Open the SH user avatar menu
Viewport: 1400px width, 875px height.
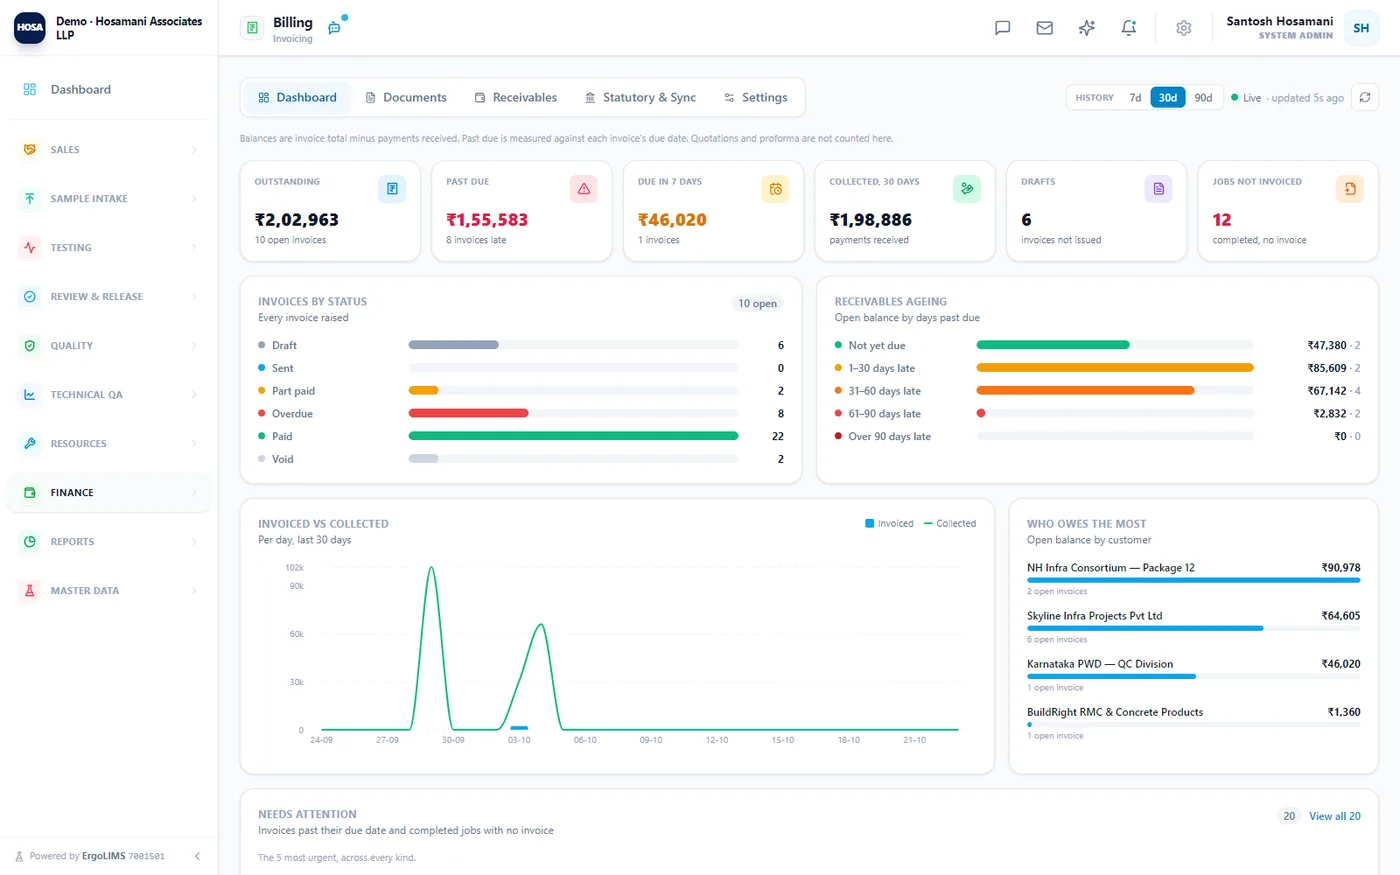pyautogui.click(x=1361, y=28)
